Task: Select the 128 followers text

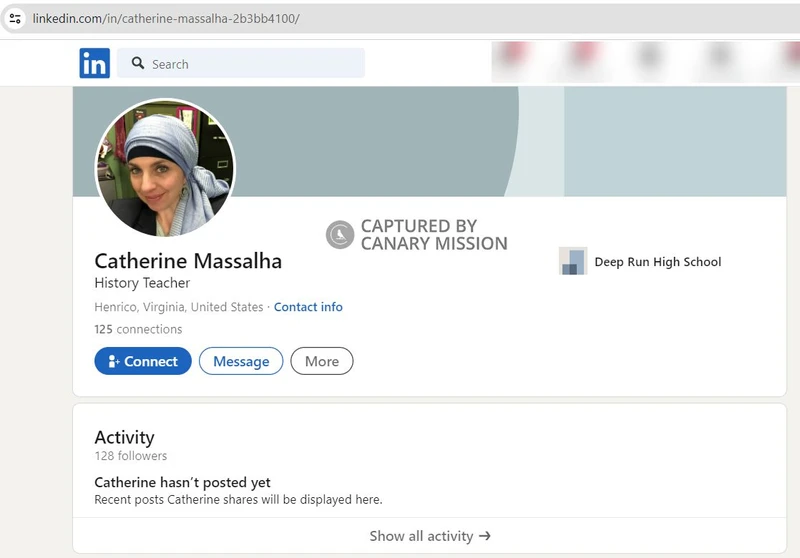Action: (x=131, y=456)
